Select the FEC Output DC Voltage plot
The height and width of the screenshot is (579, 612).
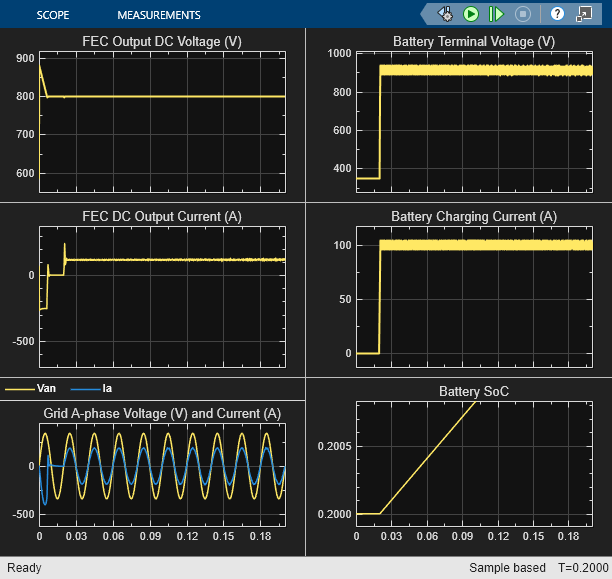[x=162, y=122]
